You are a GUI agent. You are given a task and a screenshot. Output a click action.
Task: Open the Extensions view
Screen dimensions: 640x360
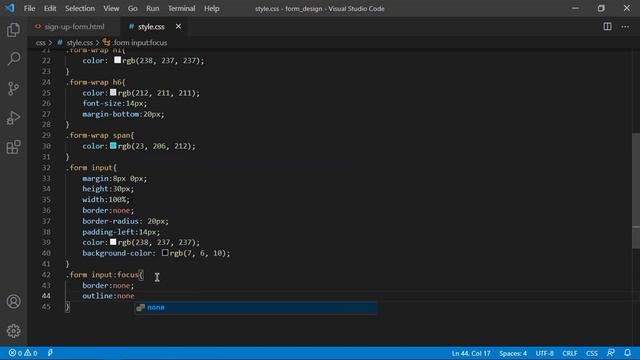pyautogui.click(x=13, y=147)
